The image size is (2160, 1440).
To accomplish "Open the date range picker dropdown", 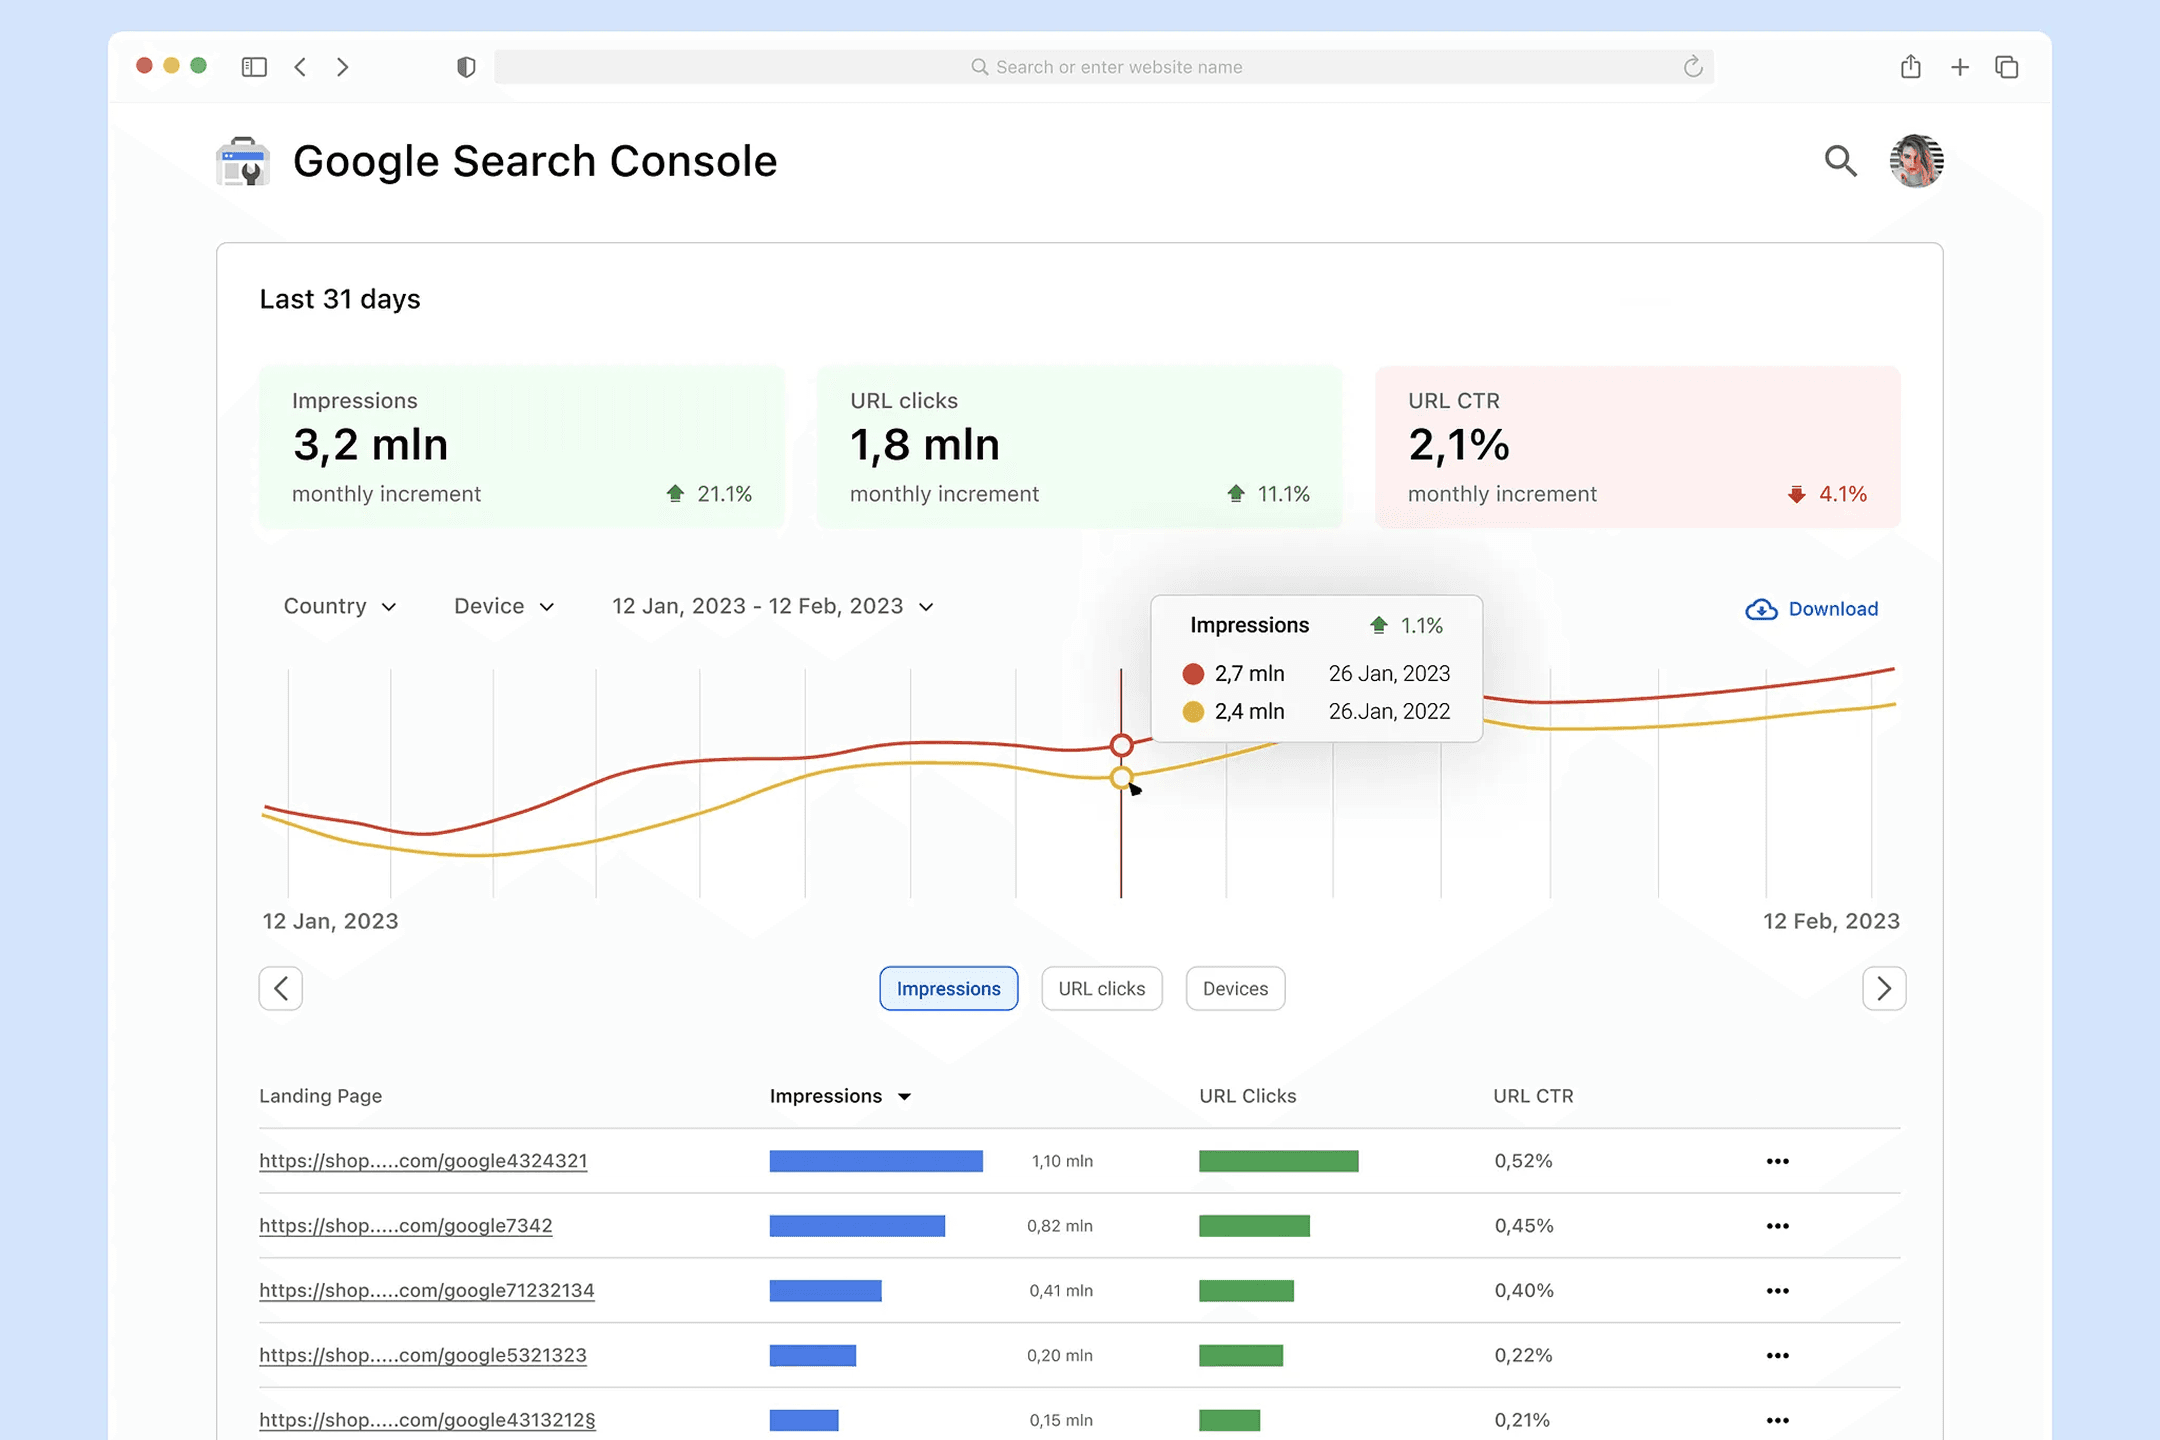I will point(772,606).
